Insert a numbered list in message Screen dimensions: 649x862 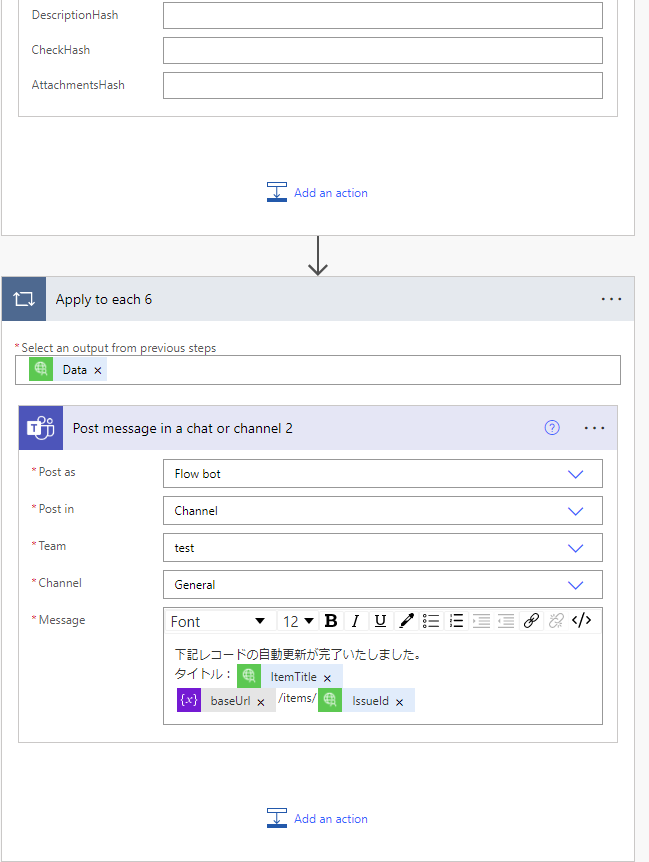456,621
